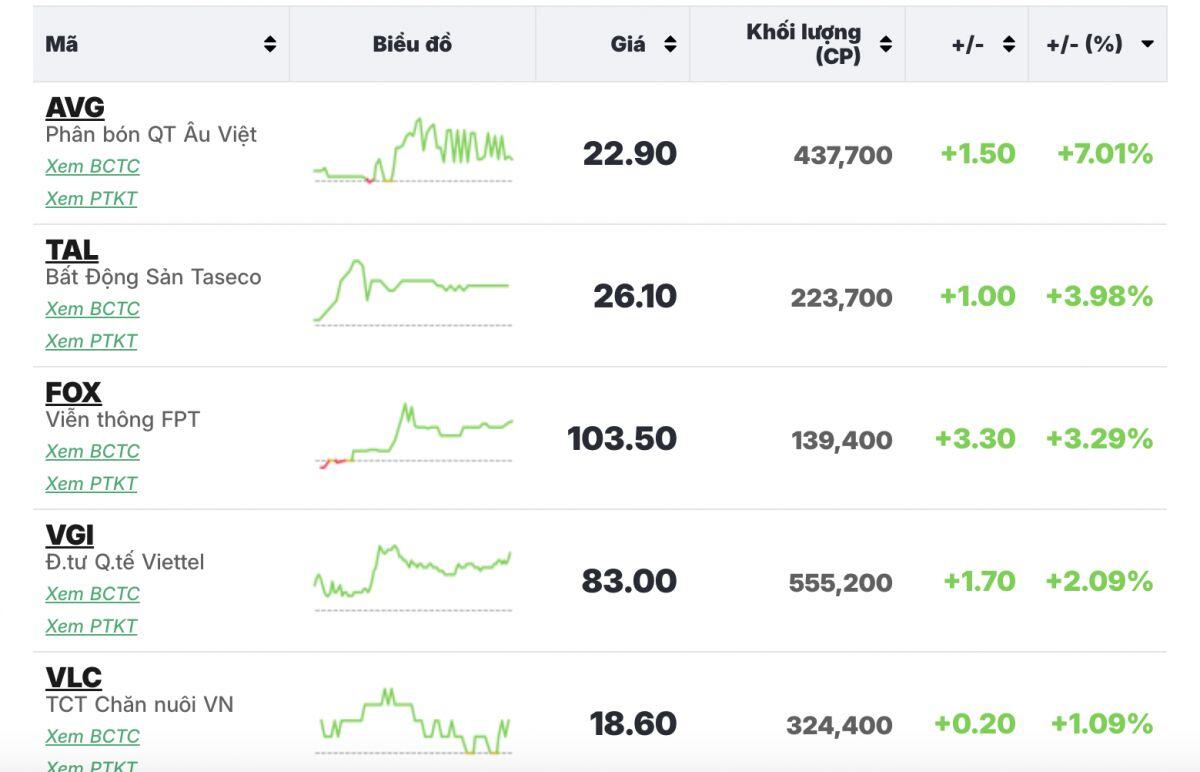Sort by Giá price column arrows
The height and width of the screenshot is (772, 1200).
click(670, 44)
